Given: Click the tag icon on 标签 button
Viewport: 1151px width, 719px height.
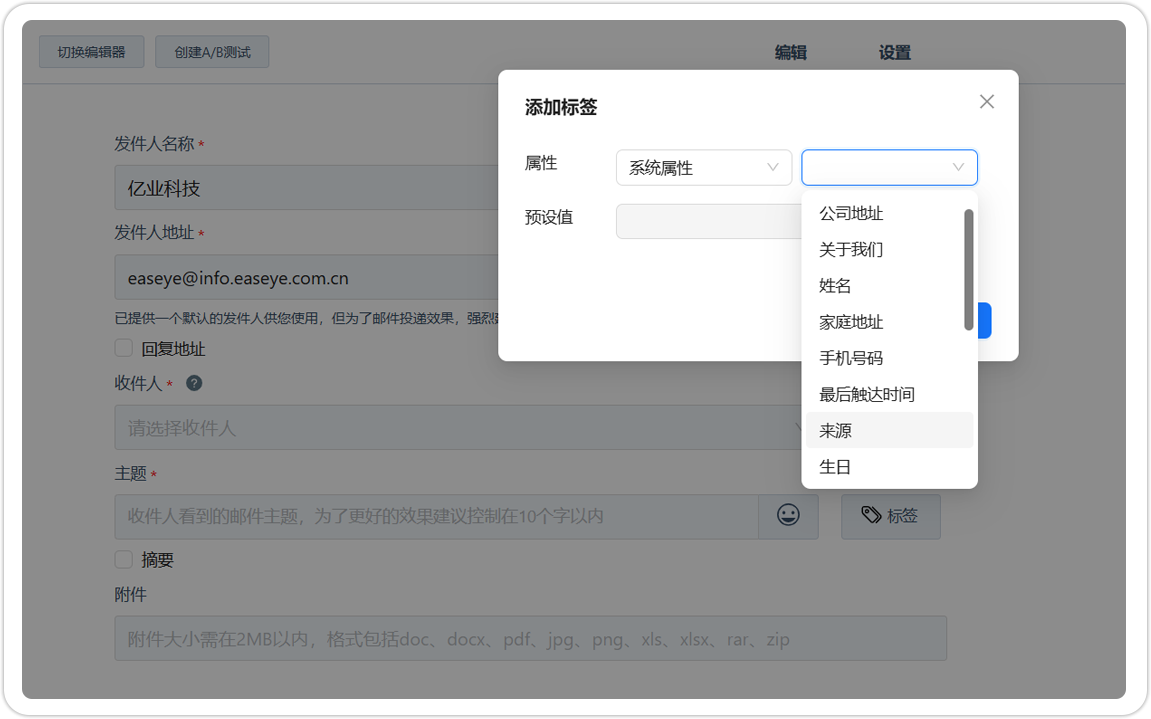Looking at the screenshot, I should 872,516.
